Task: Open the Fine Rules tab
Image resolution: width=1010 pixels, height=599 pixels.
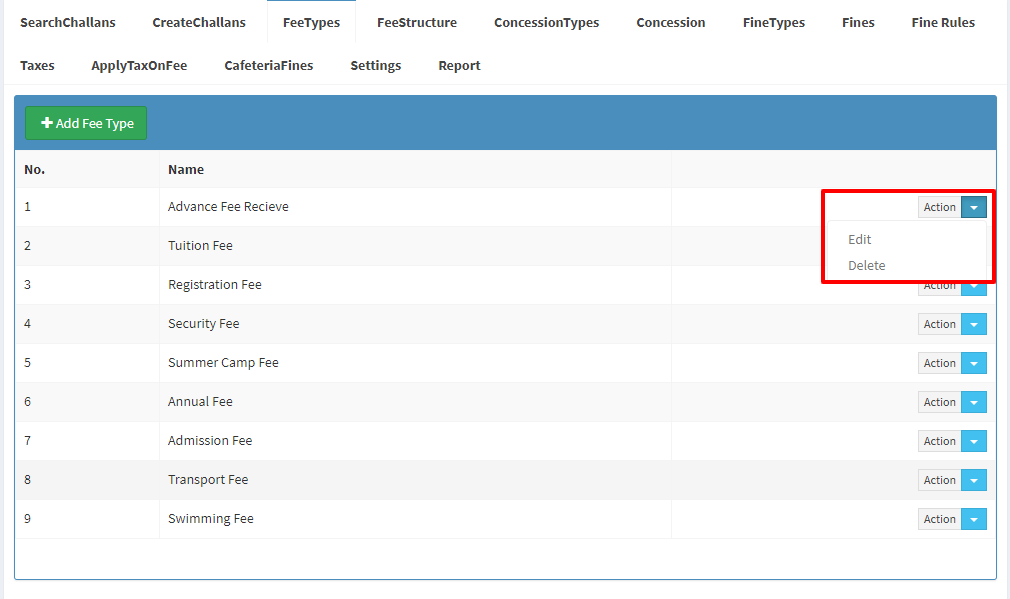Action: pos(943,23)
